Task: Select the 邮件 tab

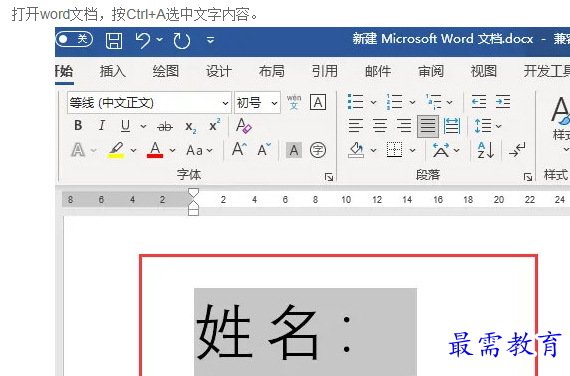Action: click(x=378, y=71)
